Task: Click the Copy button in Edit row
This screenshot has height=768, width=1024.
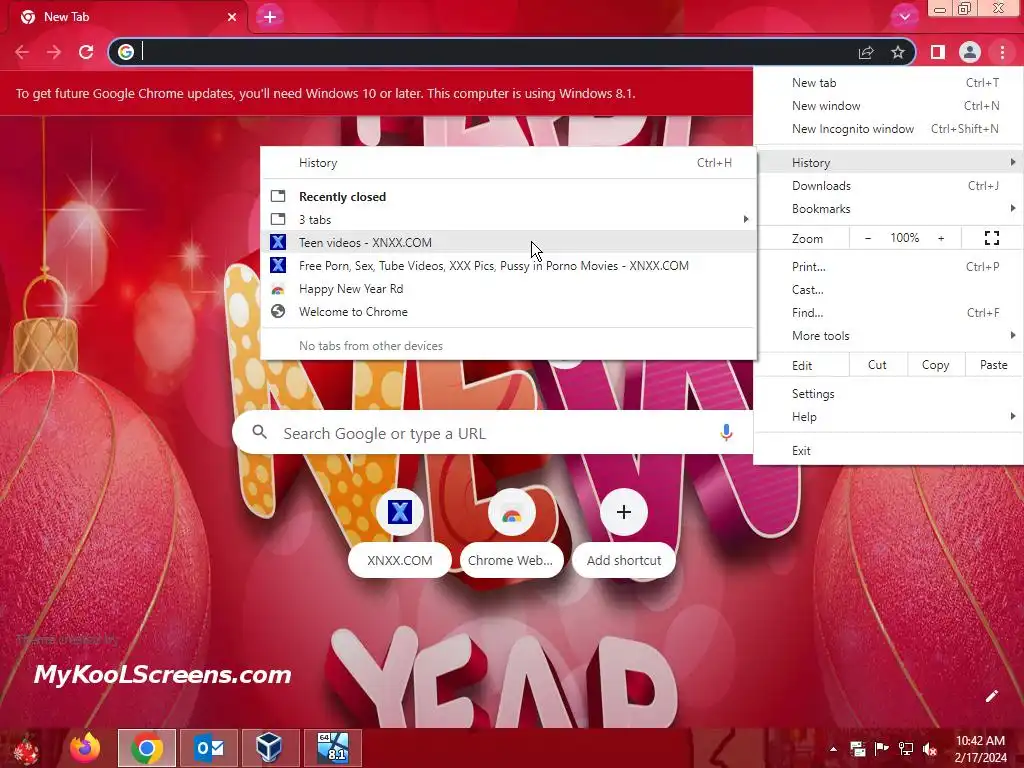Action: (x=935, y=365)
